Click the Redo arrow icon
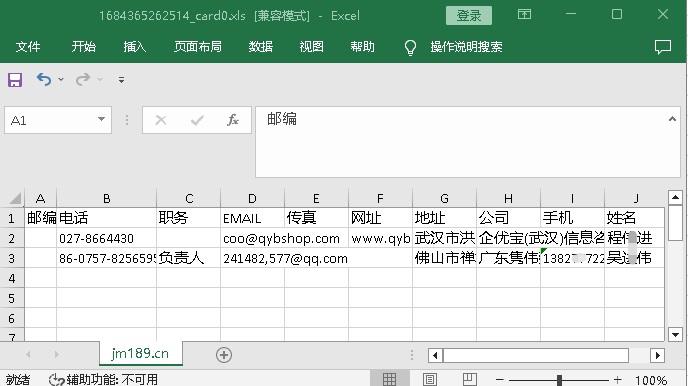Screen dimensions: 688x386 click(x=82, y=79)
